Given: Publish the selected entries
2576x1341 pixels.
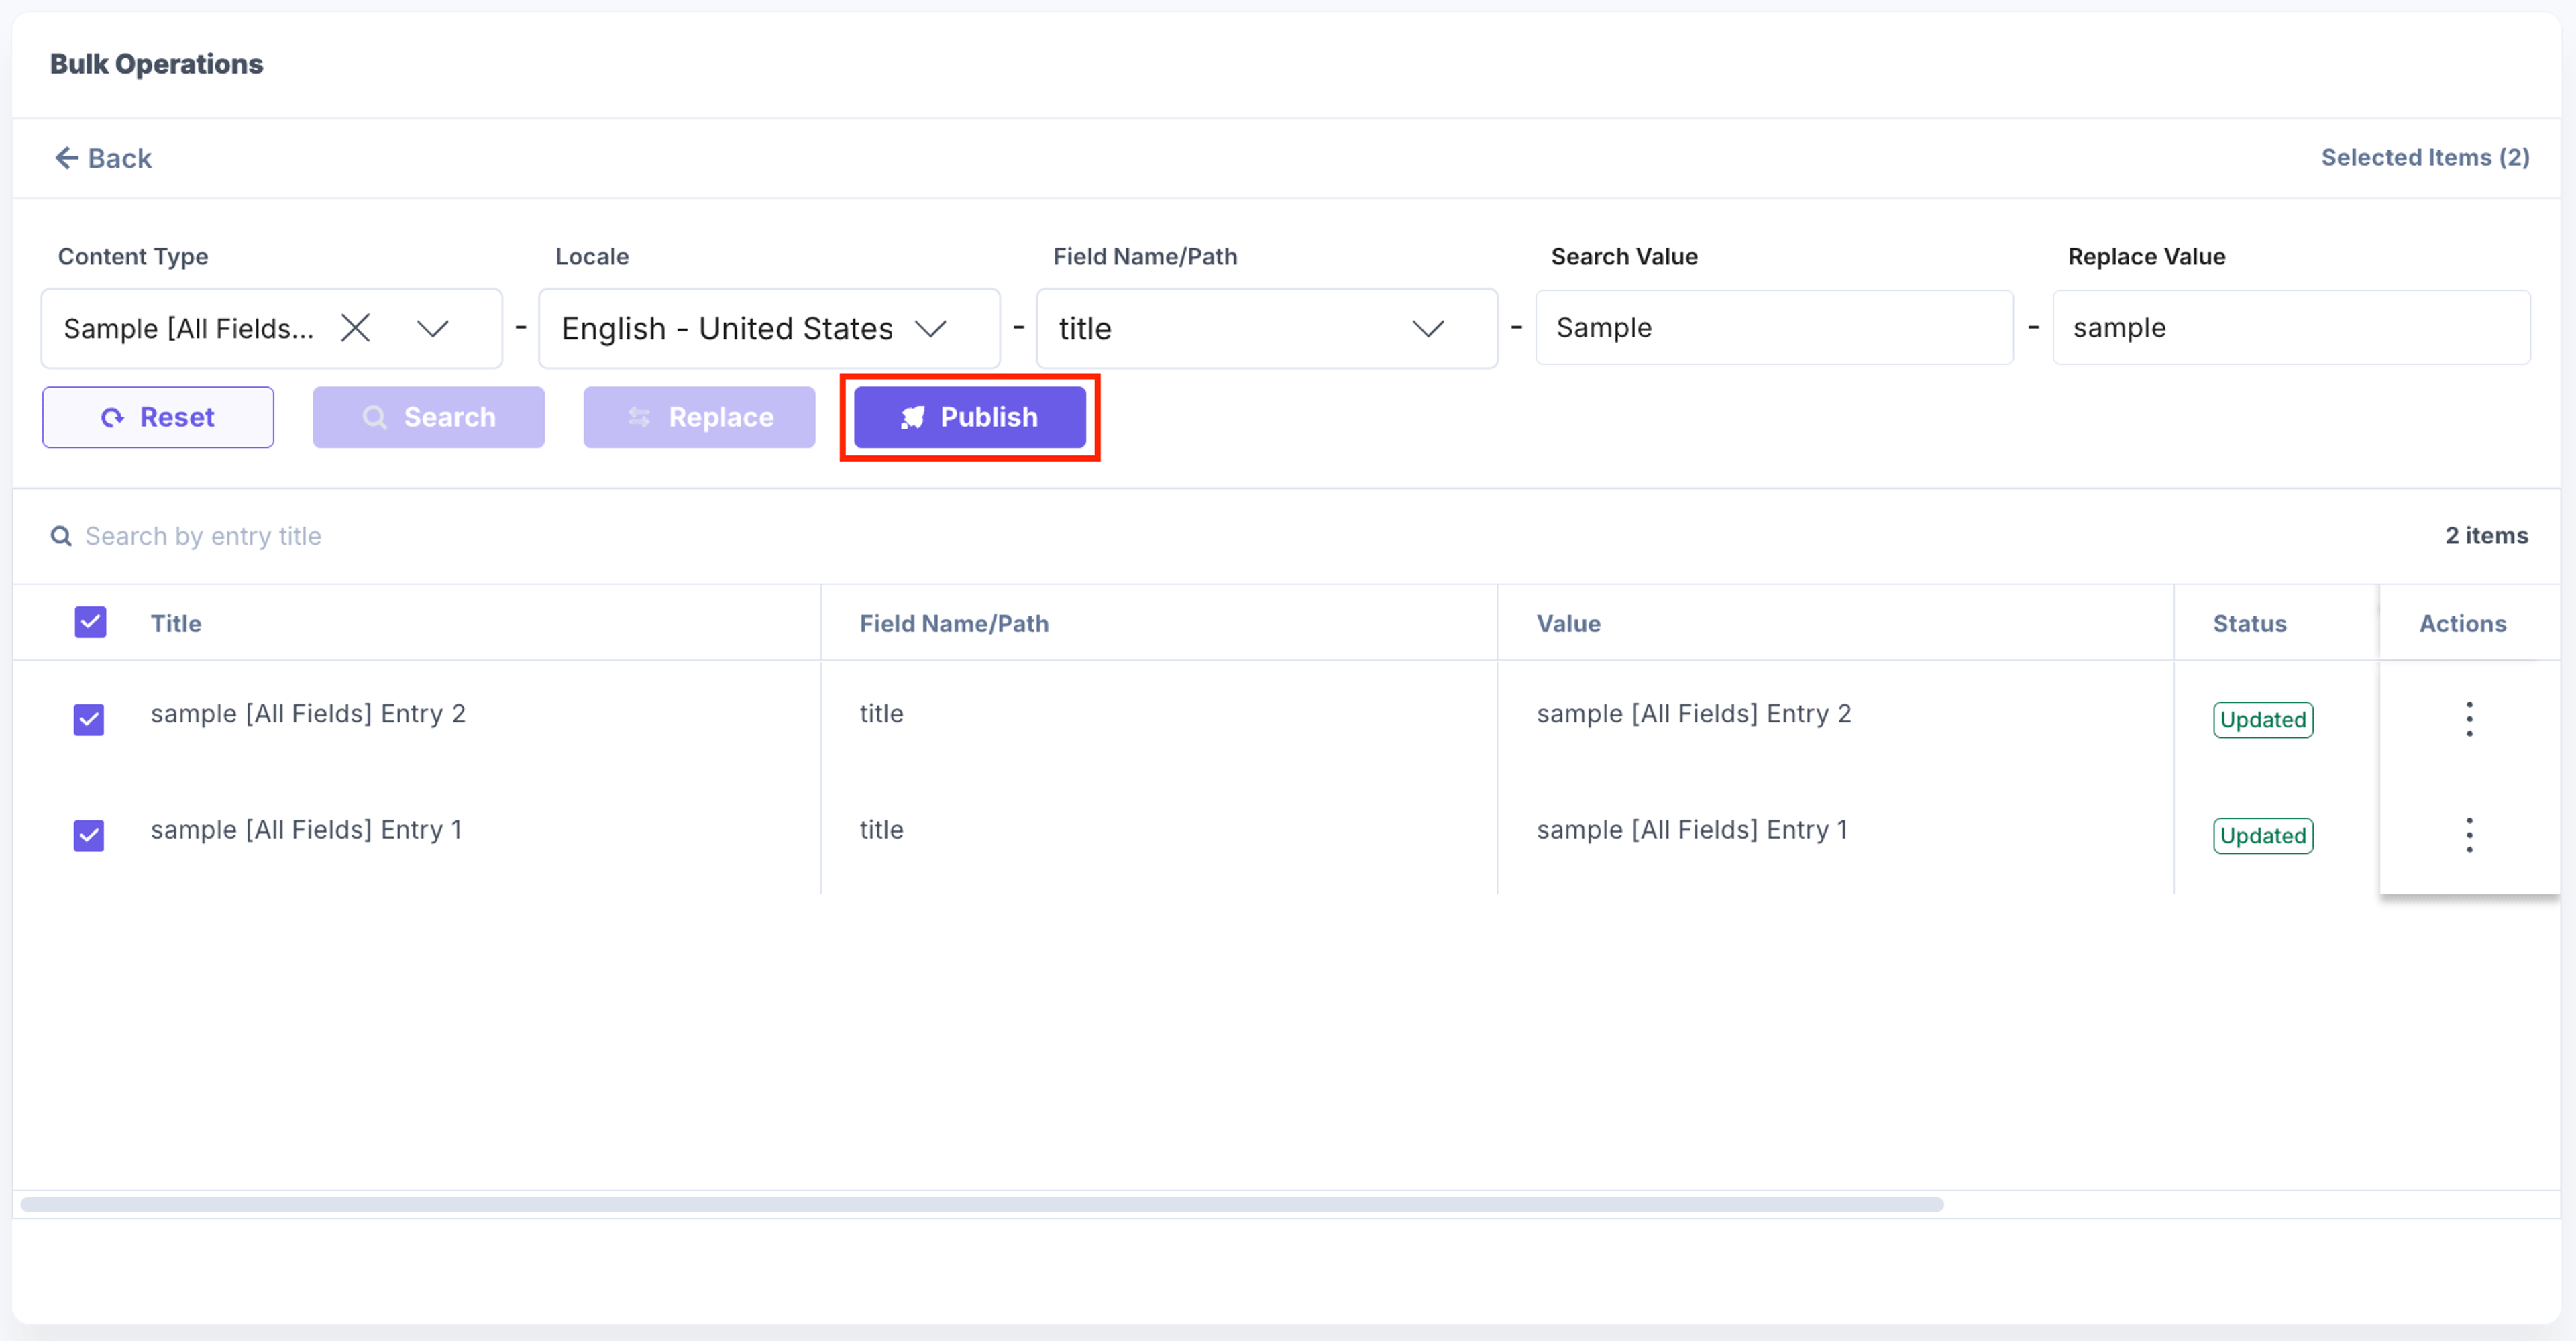Looking at the screenshot, I should tap(970, 417).
